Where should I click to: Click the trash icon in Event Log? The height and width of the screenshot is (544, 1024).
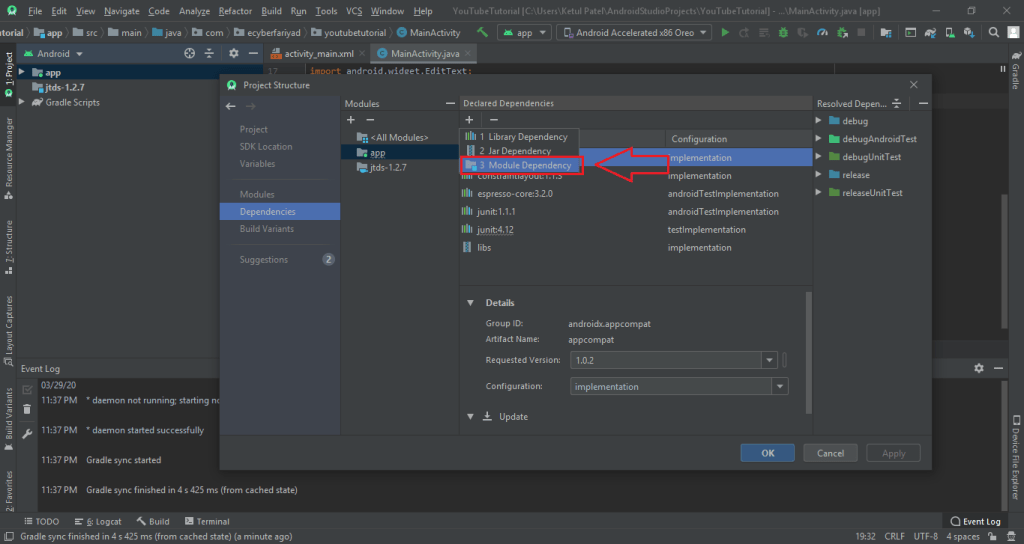click(27, 409)
